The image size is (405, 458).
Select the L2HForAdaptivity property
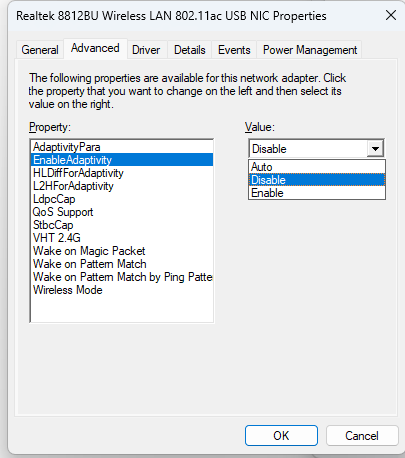[122, 186]
